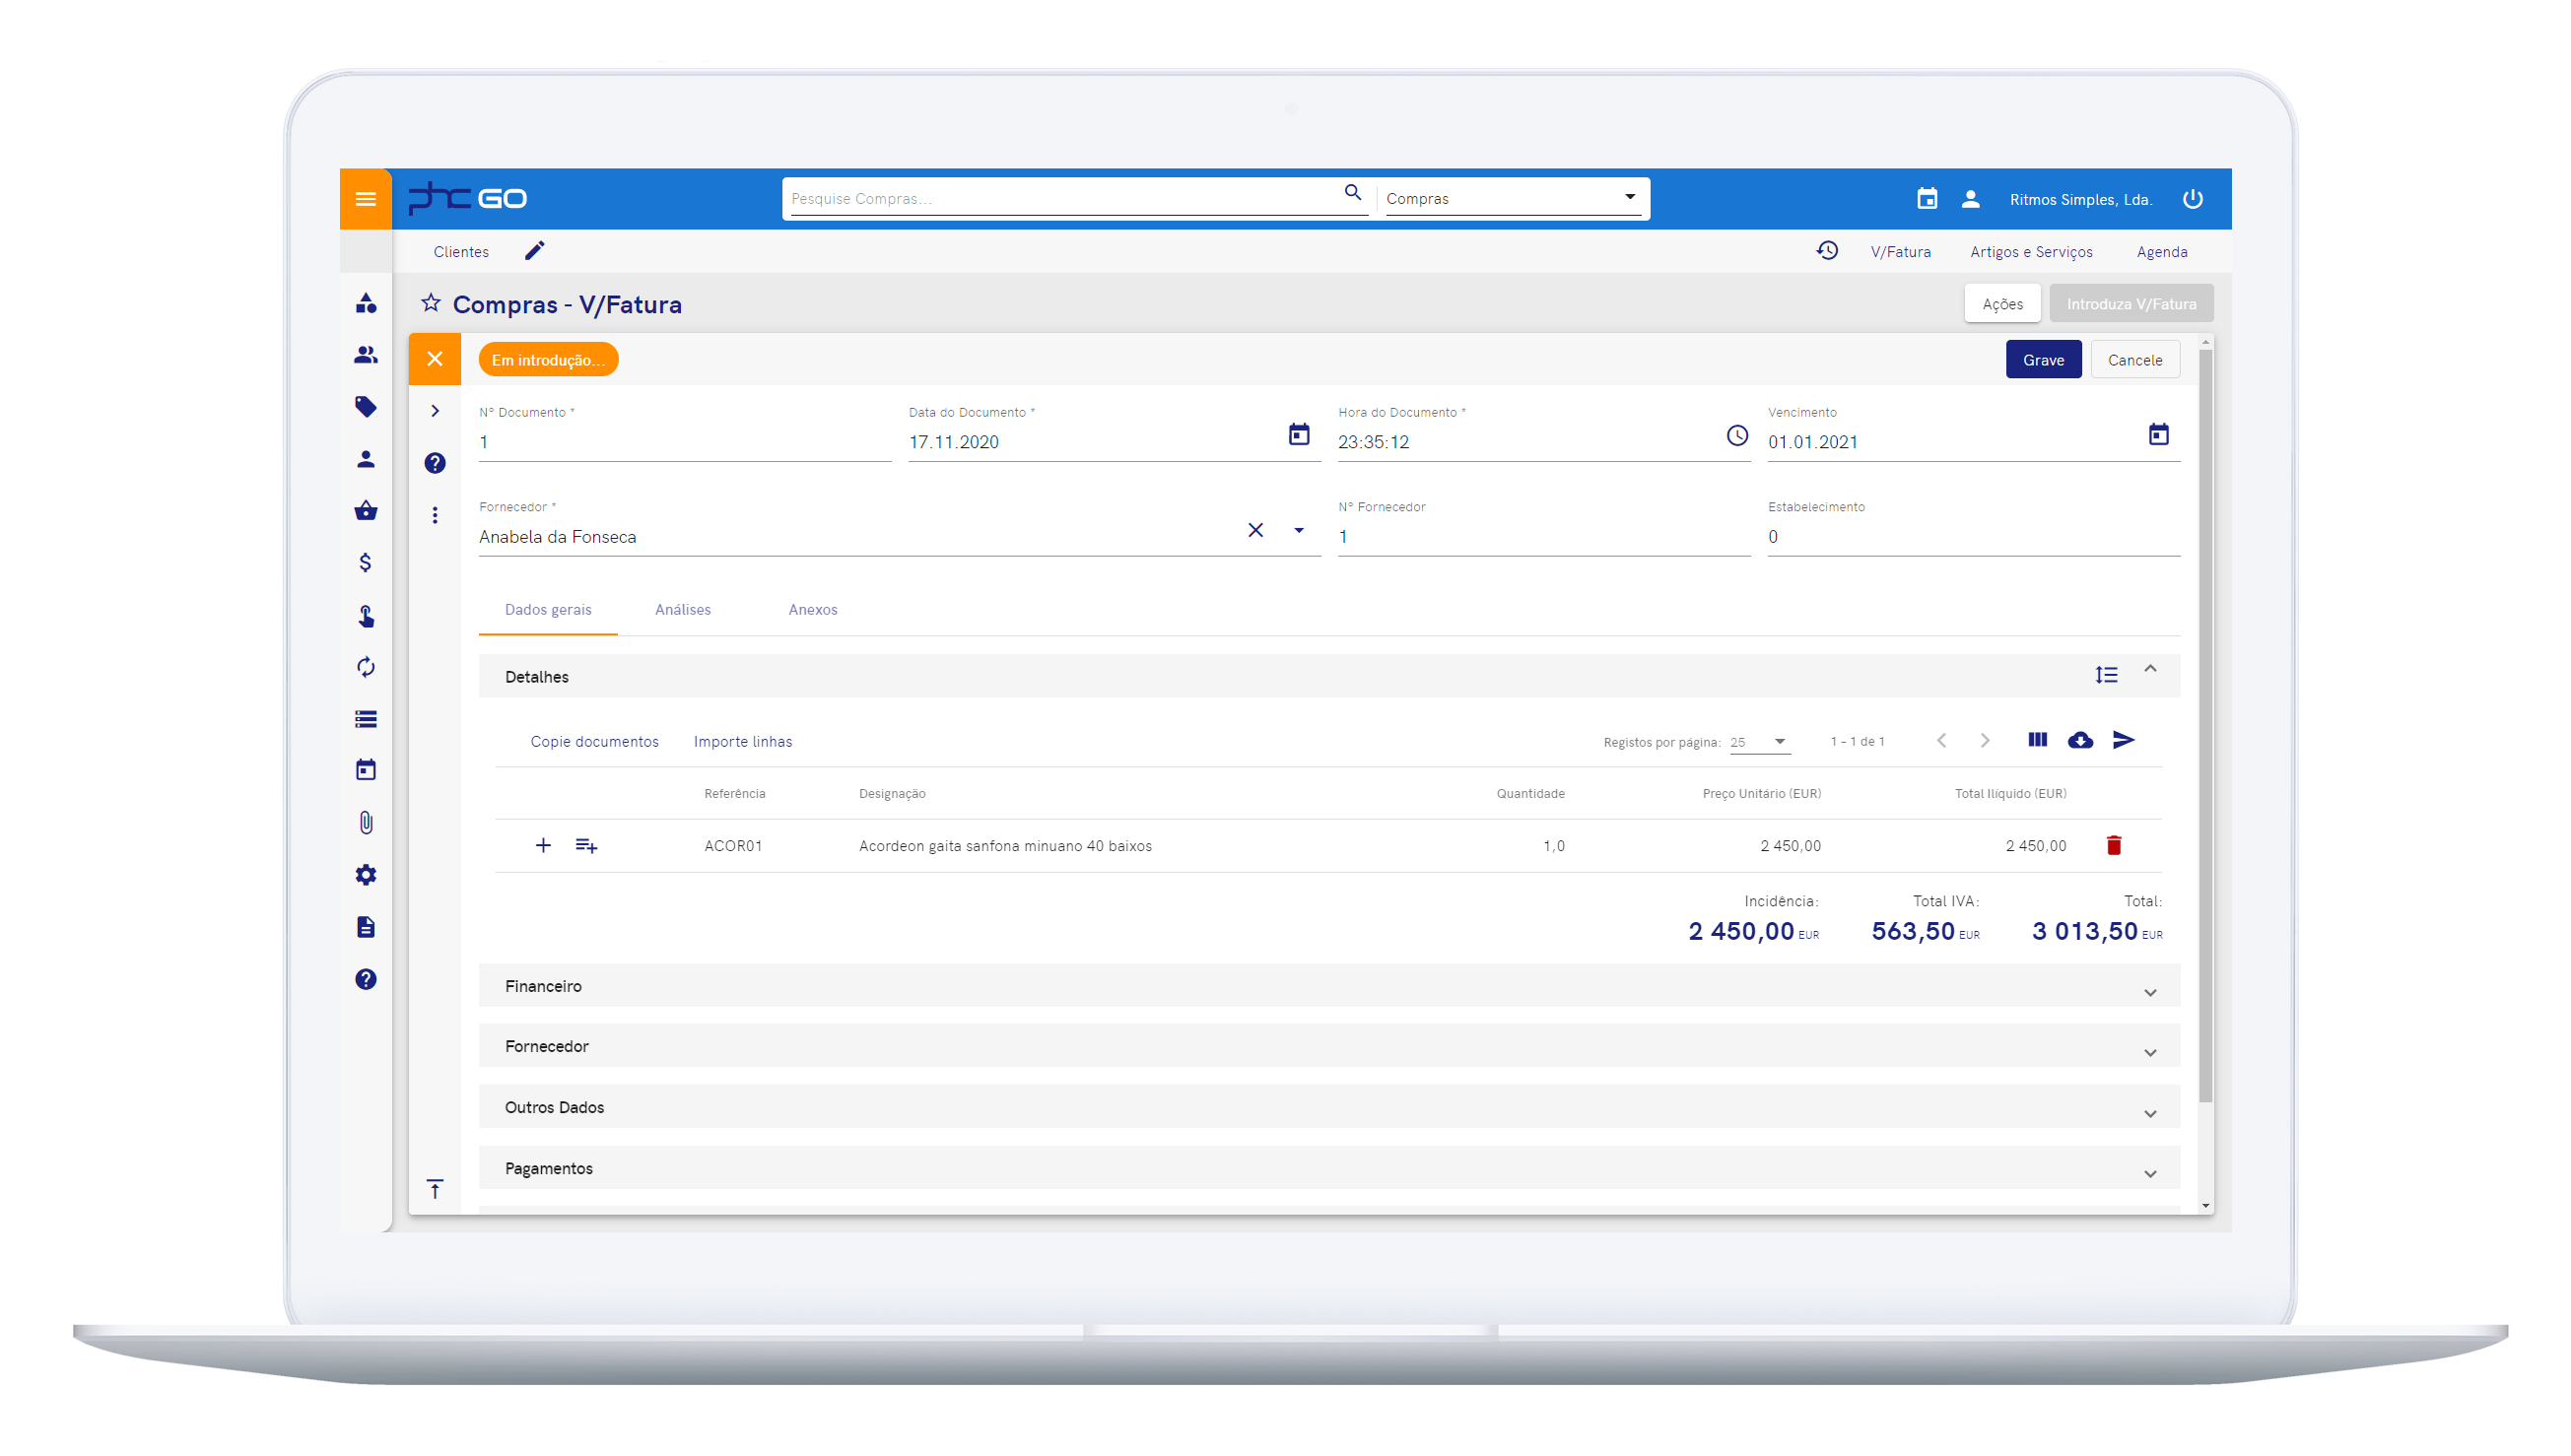Clear the Fornecedor field with X
Viewport: 2571px width, 1456px height.
(x=1254, y=530)
